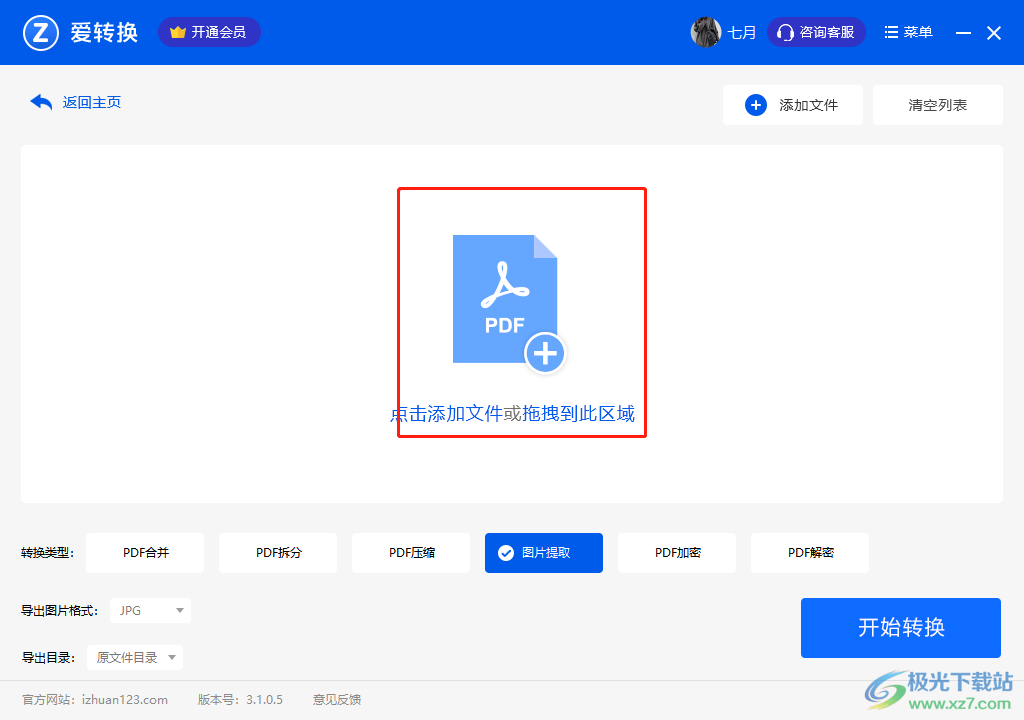Click the 爱转换 Z logo icon
The image size is (1024, 720).
coord(41,32)
